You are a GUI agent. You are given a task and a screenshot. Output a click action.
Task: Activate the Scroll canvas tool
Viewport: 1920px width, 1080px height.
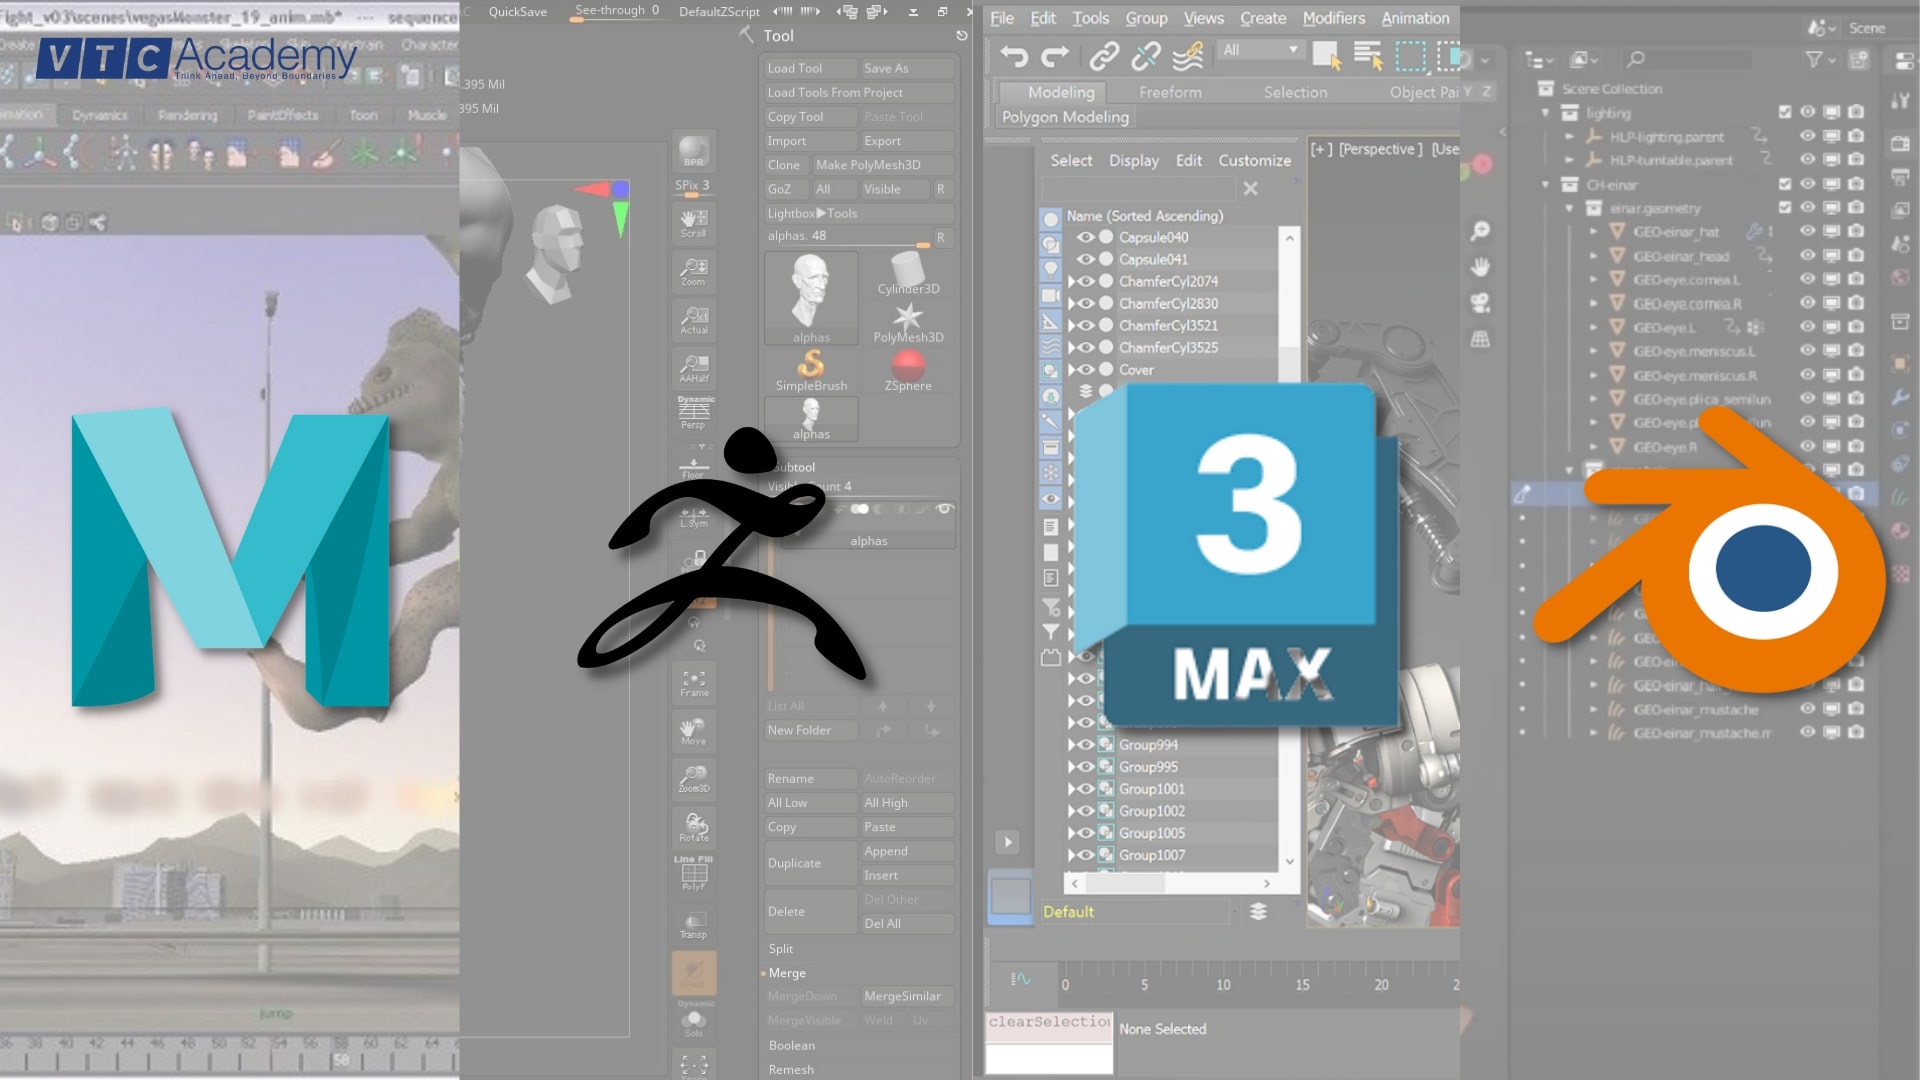(693, 221)
